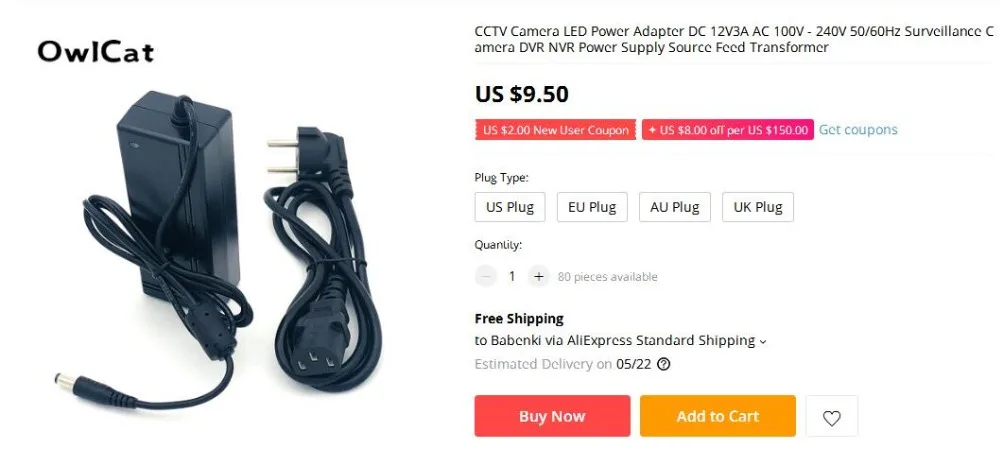This screenshot has height=449, width=1000.
Task: Claim the US $2.00 New User Coupon
Action: [x=555, y=130]
